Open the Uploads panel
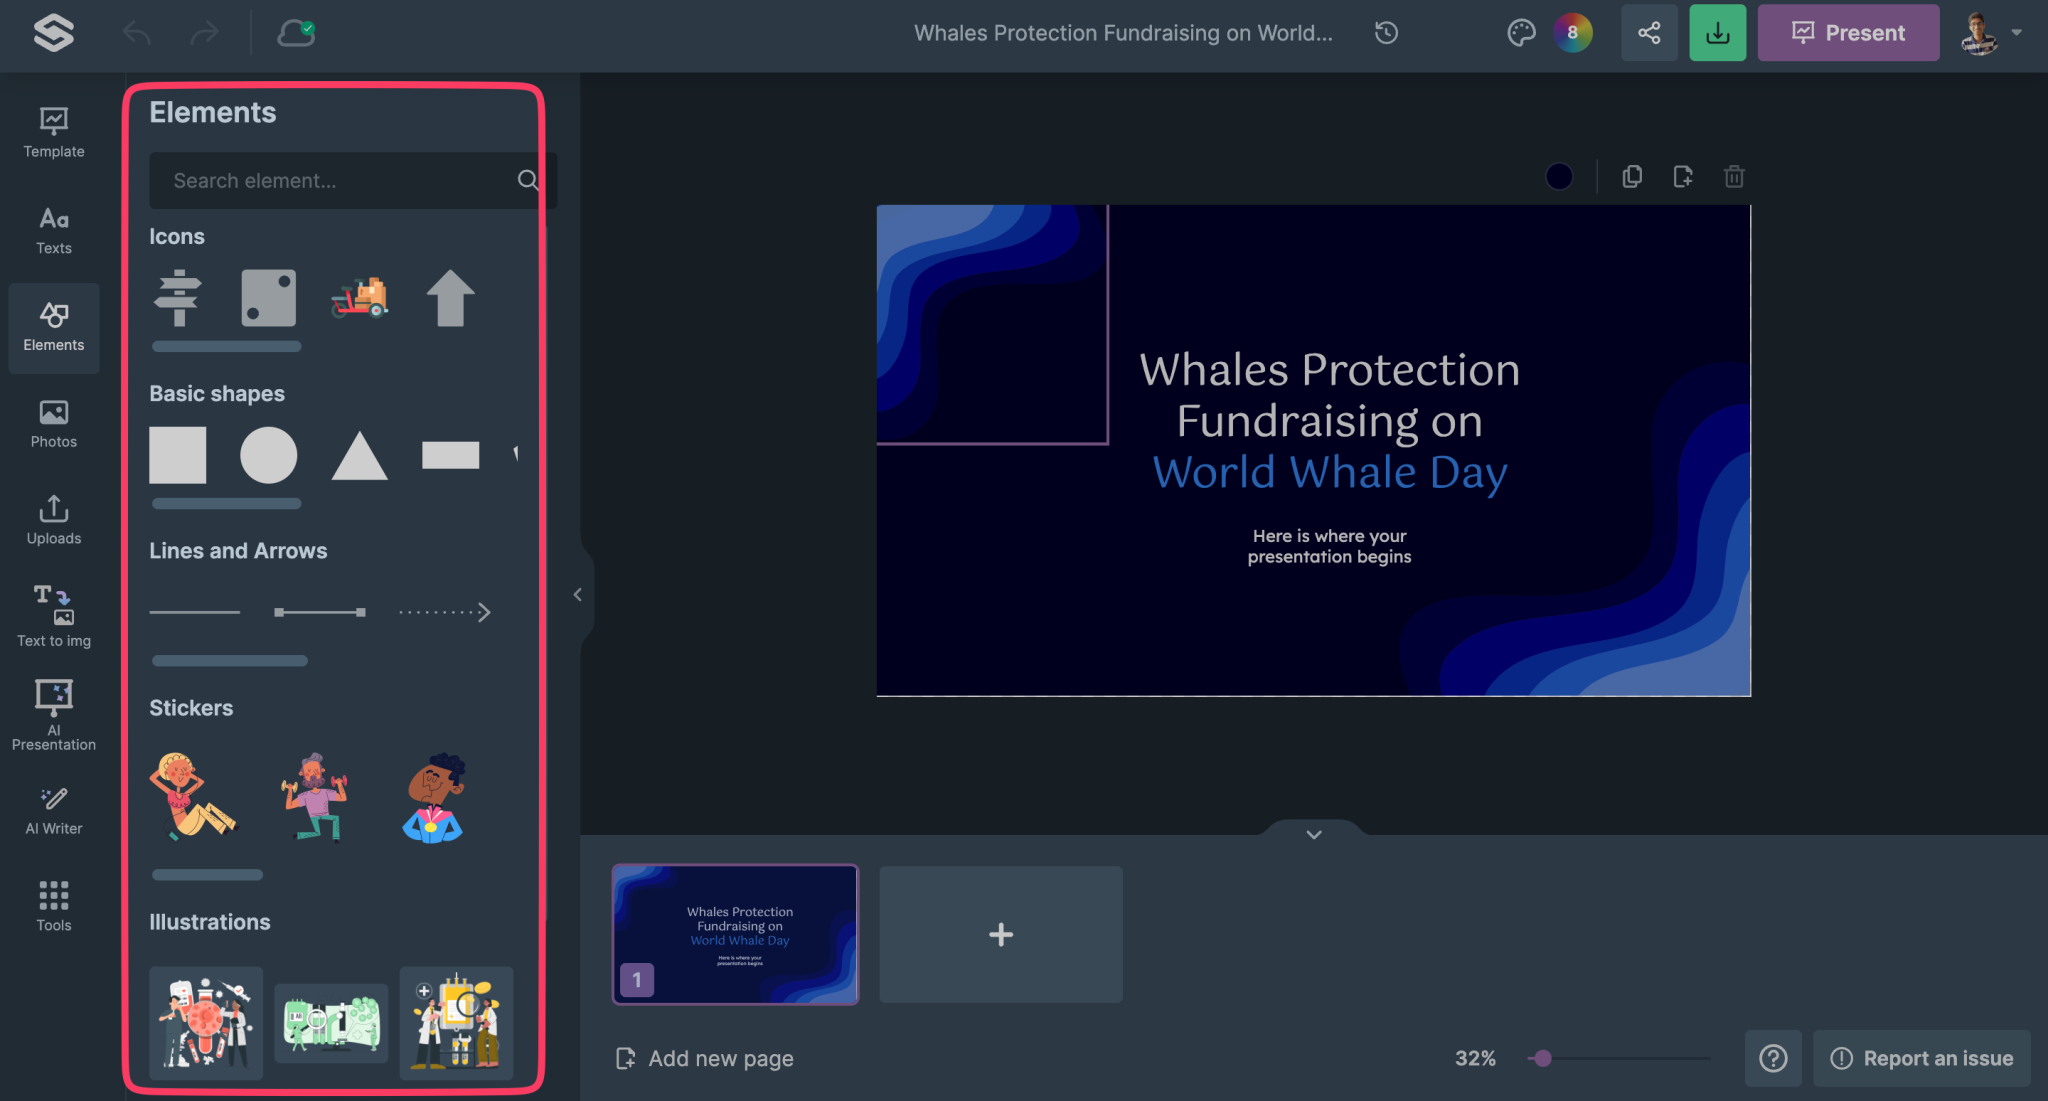Image resolution: width=2048 pixels, height=1101 pixels. [53, 519]
